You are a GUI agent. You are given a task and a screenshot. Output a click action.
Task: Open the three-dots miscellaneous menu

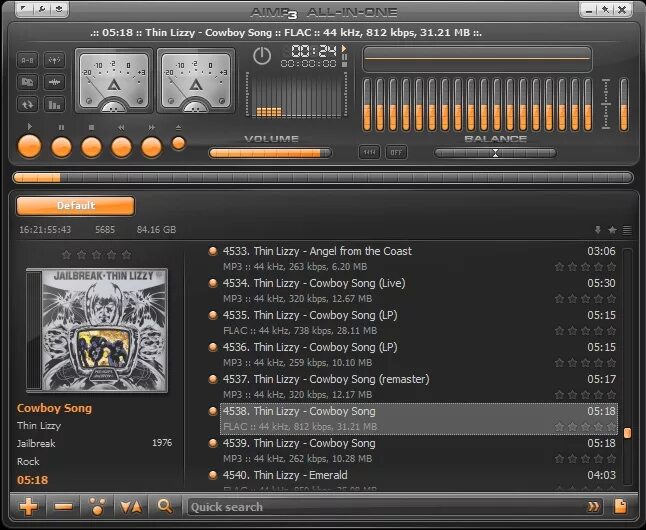97,507
